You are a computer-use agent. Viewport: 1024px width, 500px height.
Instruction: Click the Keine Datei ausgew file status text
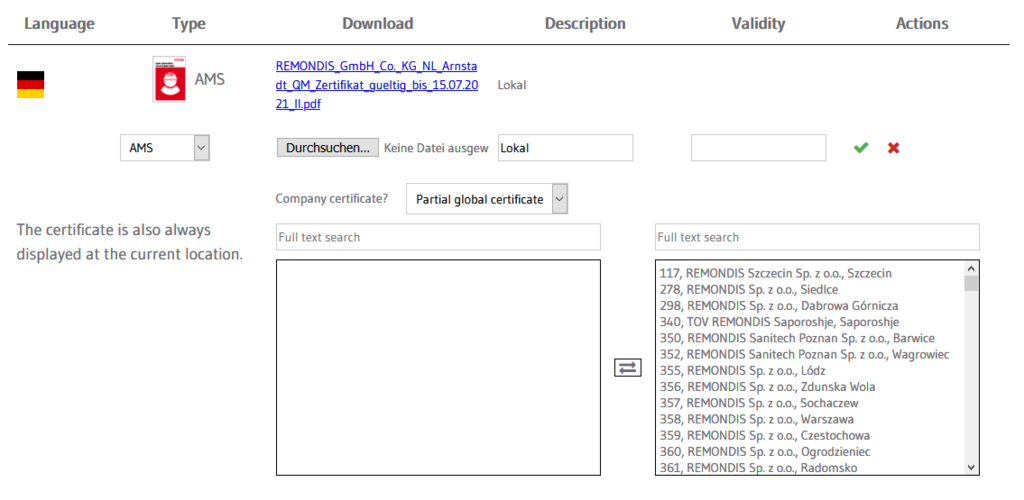click(x=436, y=148)
